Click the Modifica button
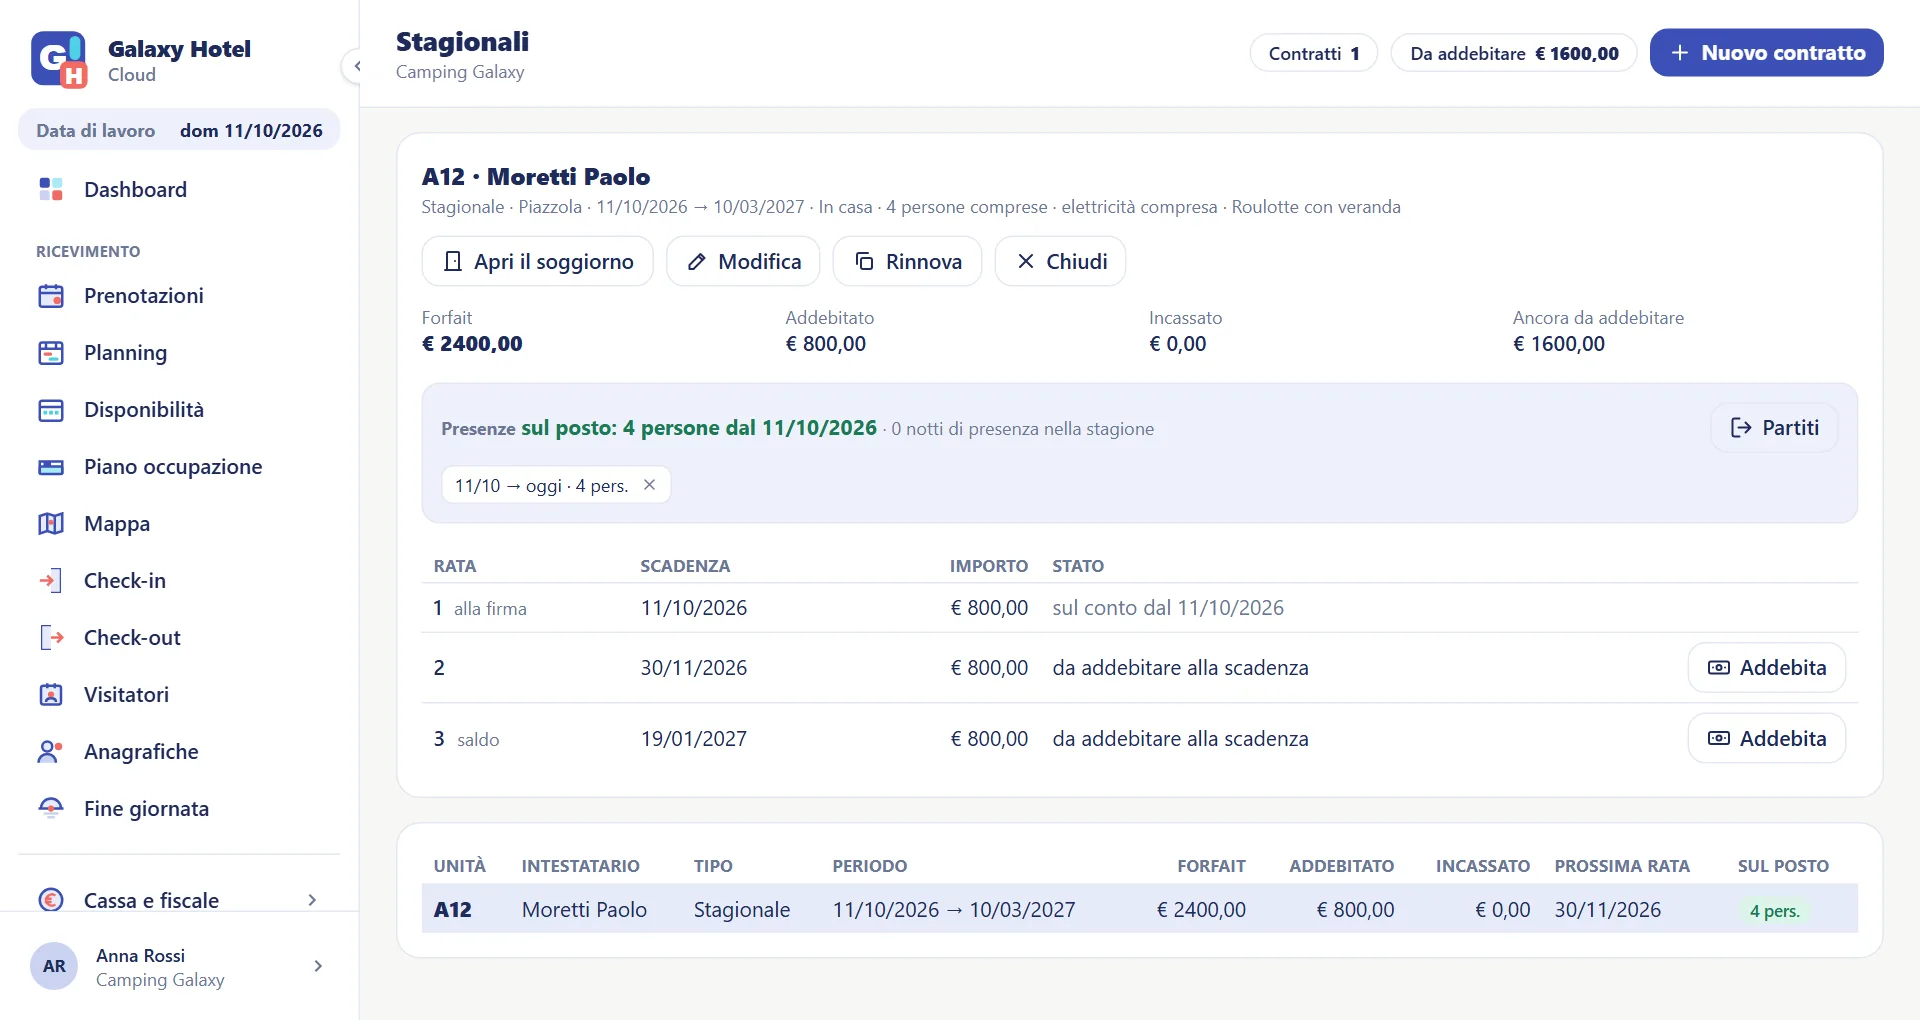 743,261
